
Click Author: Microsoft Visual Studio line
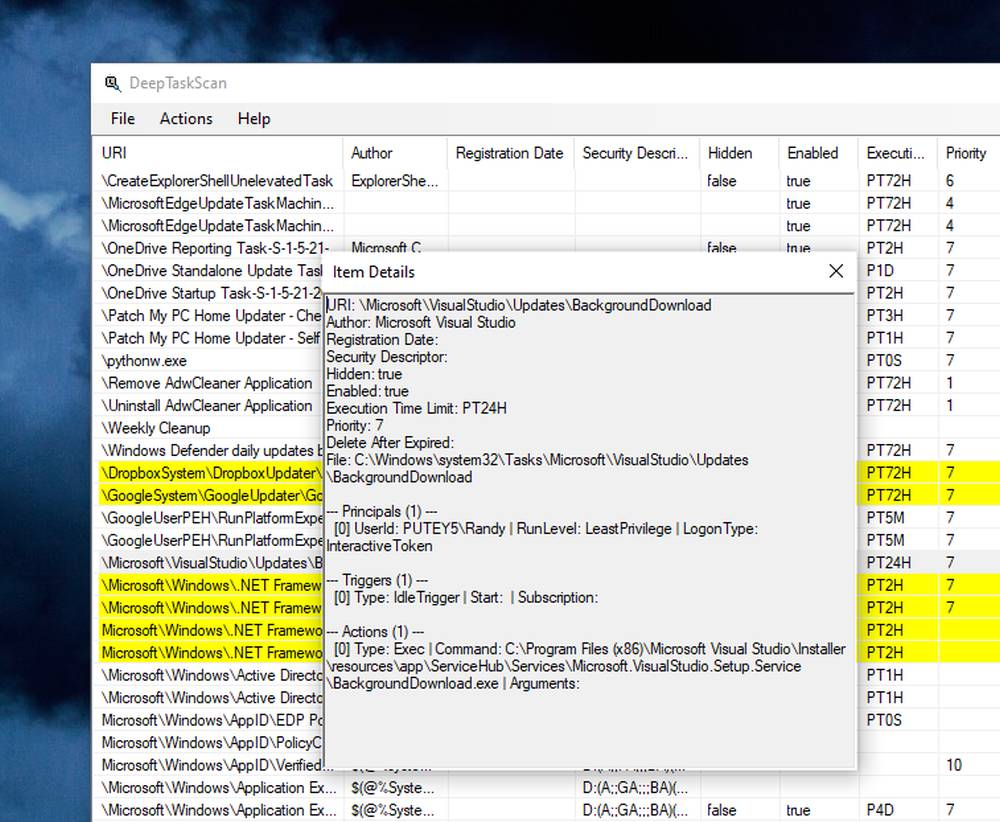click(x=421, y=323)
